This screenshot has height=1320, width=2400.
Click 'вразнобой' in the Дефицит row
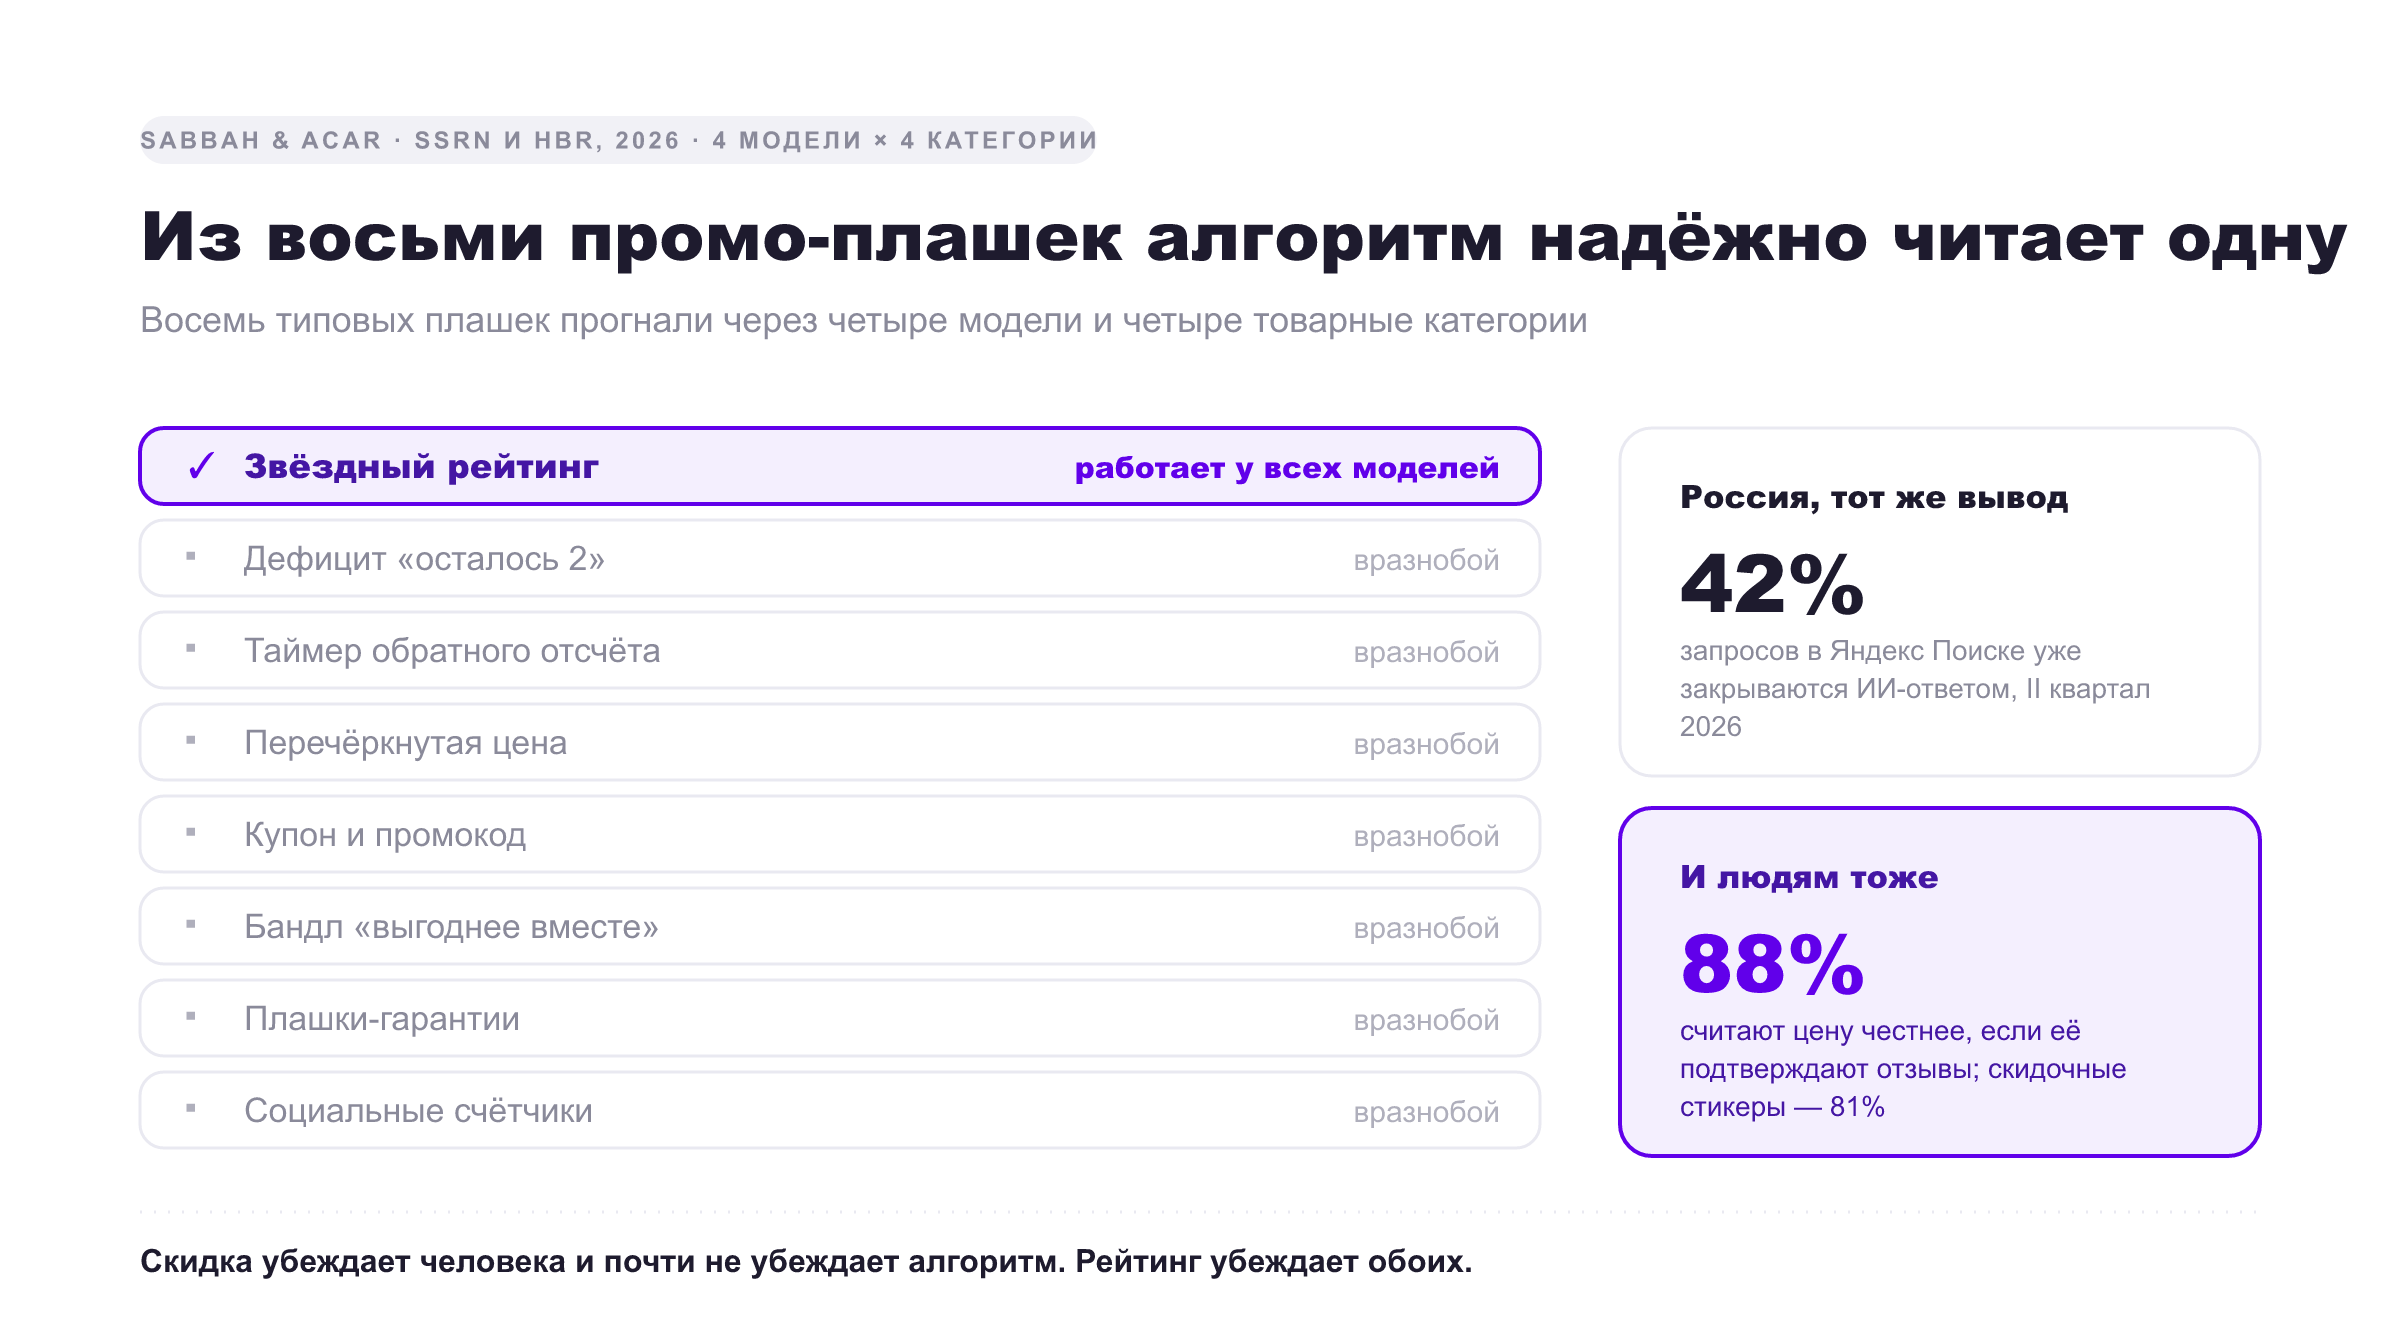[x=1426, y=560]
